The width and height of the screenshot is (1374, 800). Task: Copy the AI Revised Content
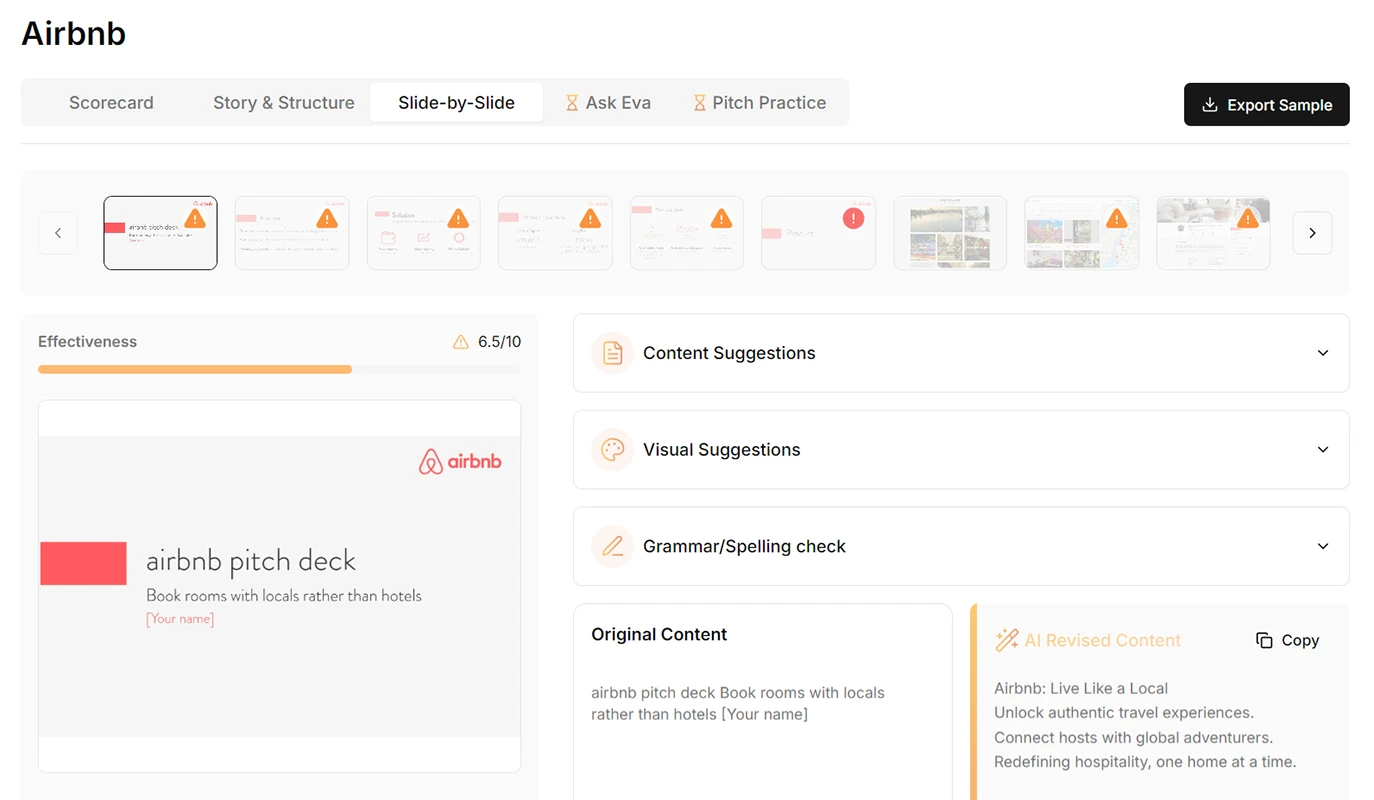coord(1288,640)
